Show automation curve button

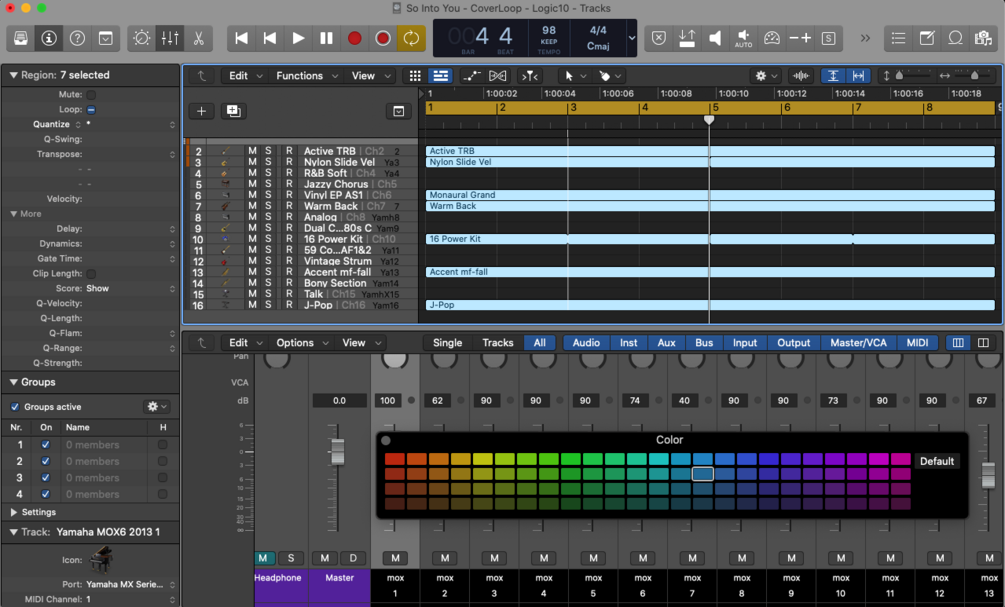pyautogui.click(x=472, y=76)
